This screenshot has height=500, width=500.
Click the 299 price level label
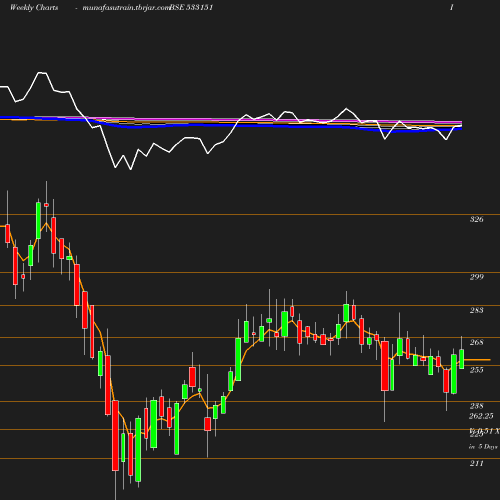point(476,277)
